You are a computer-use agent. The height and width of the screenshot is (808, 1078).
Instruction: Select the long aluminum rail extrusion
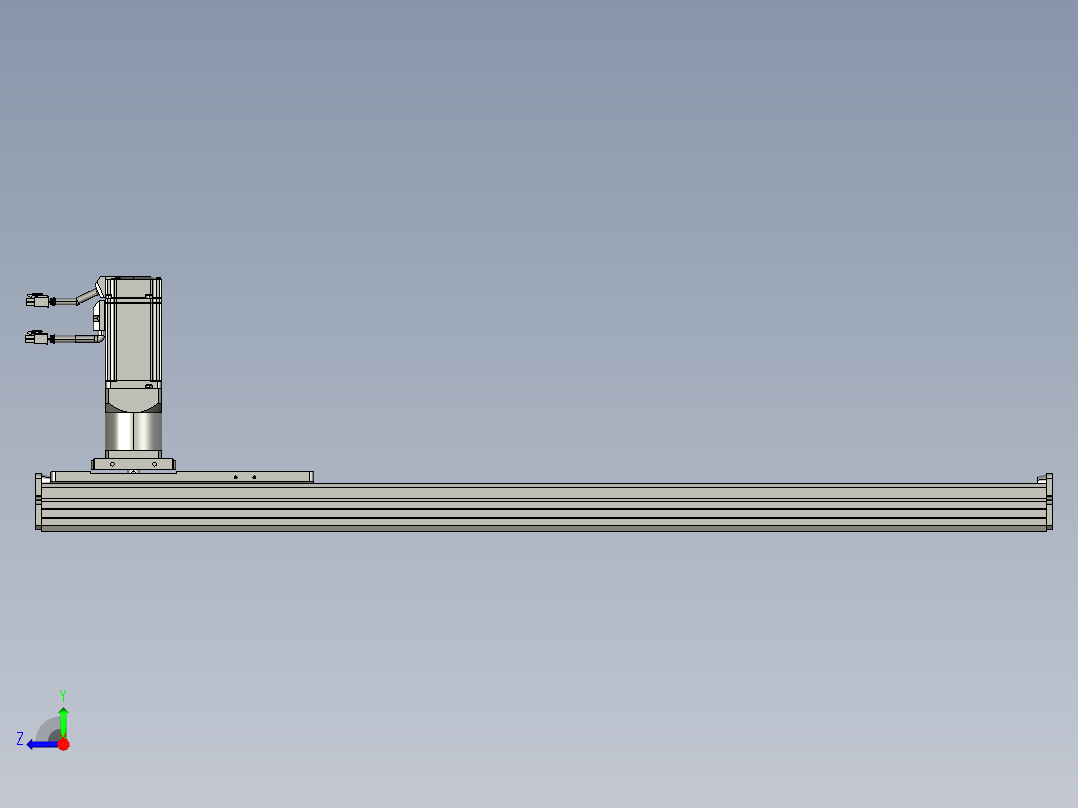pyautogui.click(x=543, y=507)
